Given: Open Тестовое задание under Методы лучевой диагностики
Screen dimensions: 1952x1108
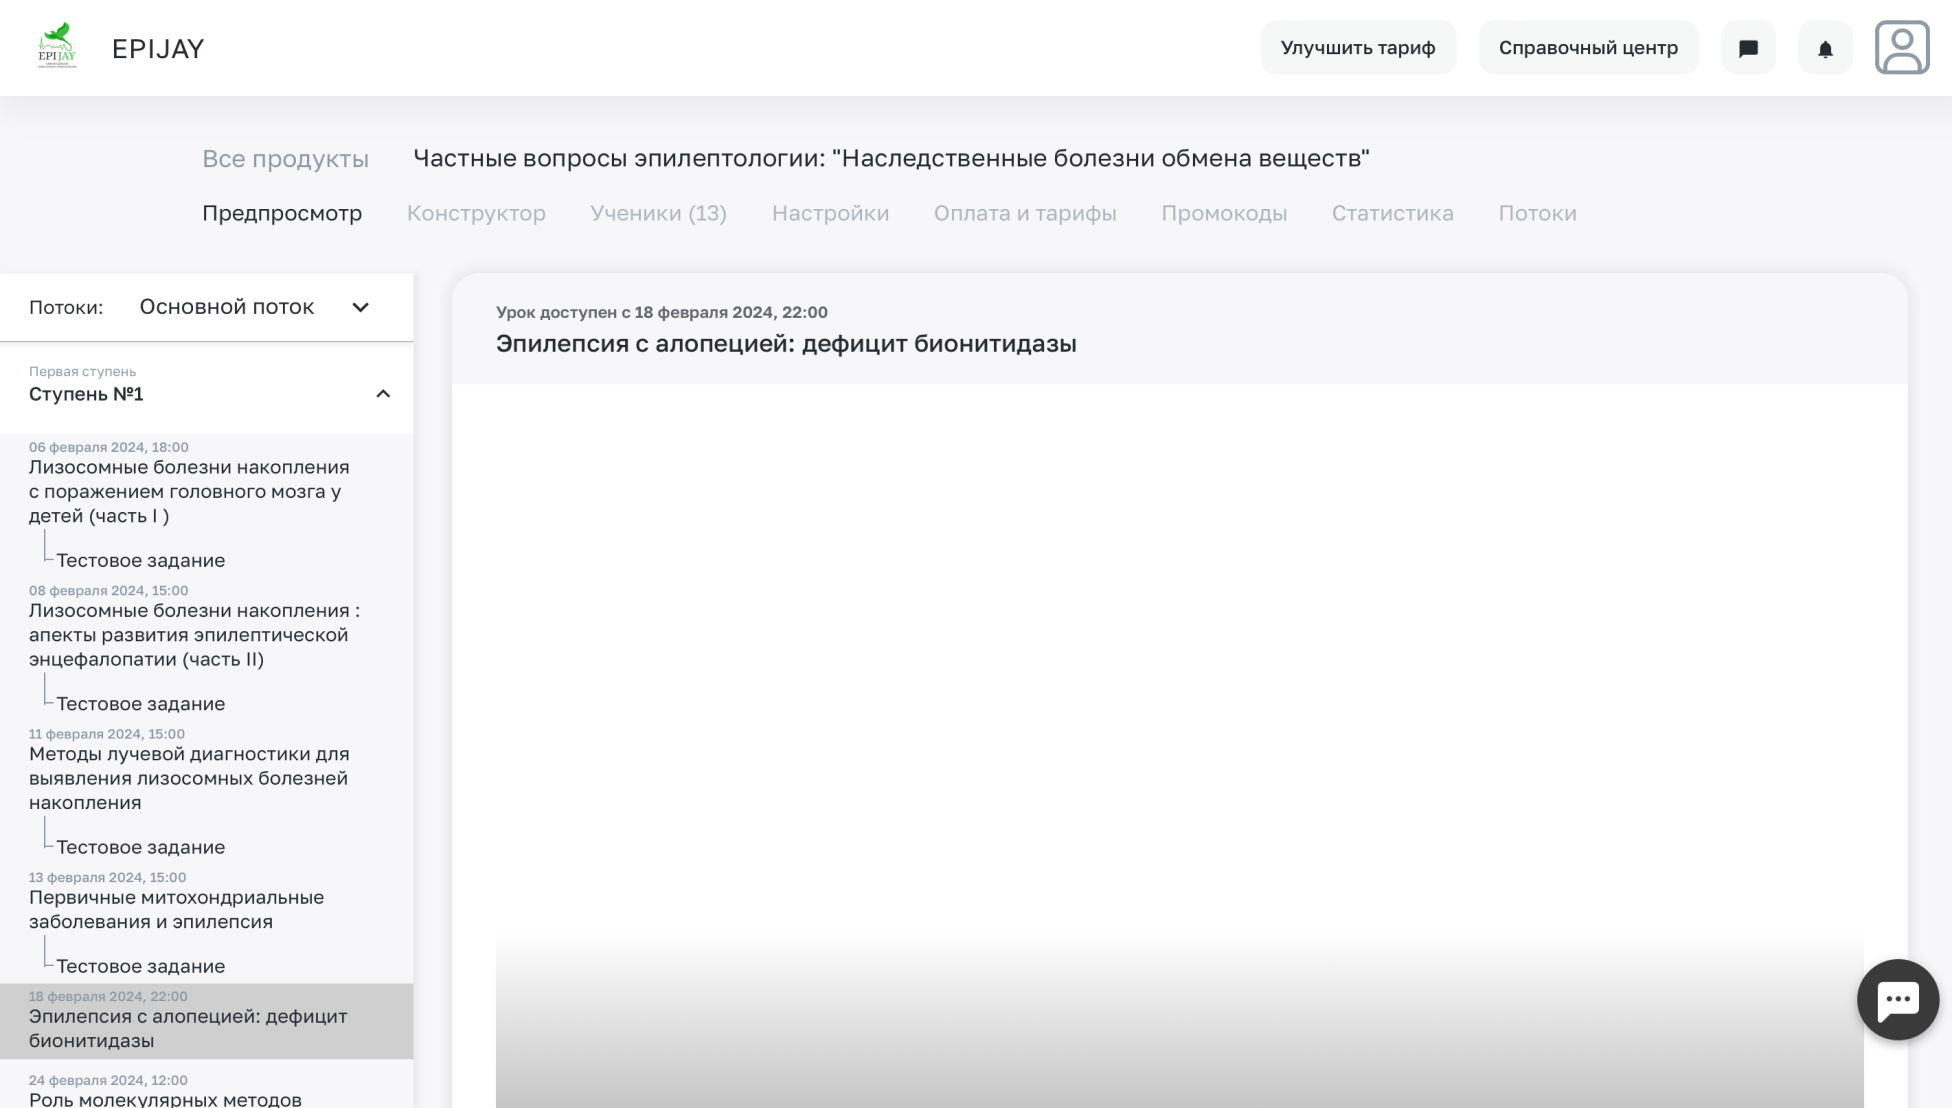Looking at the screenshot, I should point(140,847).
